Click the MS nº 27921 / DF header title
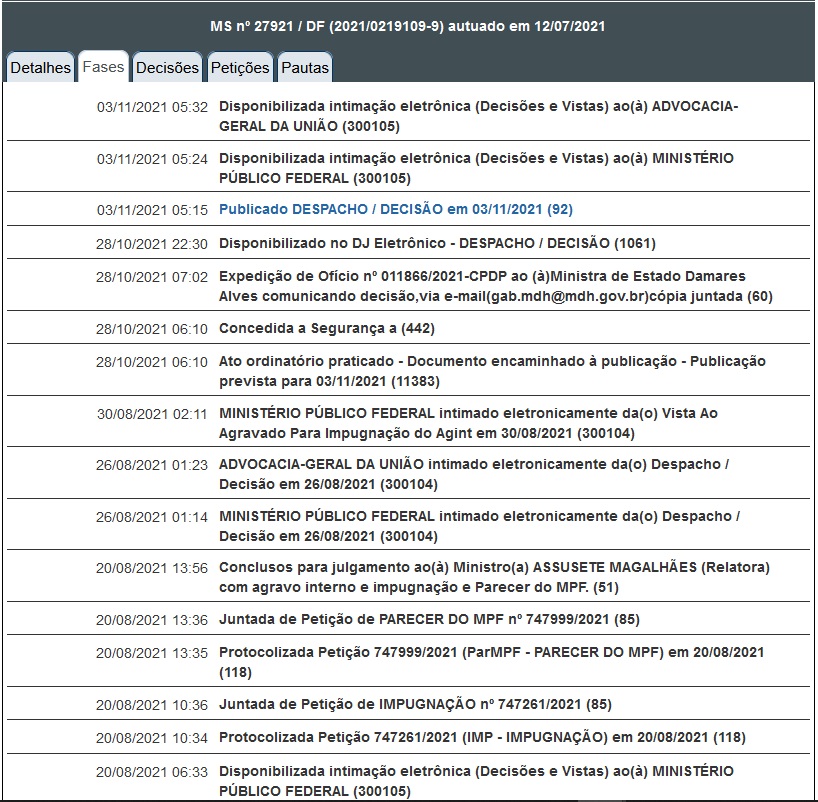The height and width of the screenshot is (802, 818). tap(408, 26)
